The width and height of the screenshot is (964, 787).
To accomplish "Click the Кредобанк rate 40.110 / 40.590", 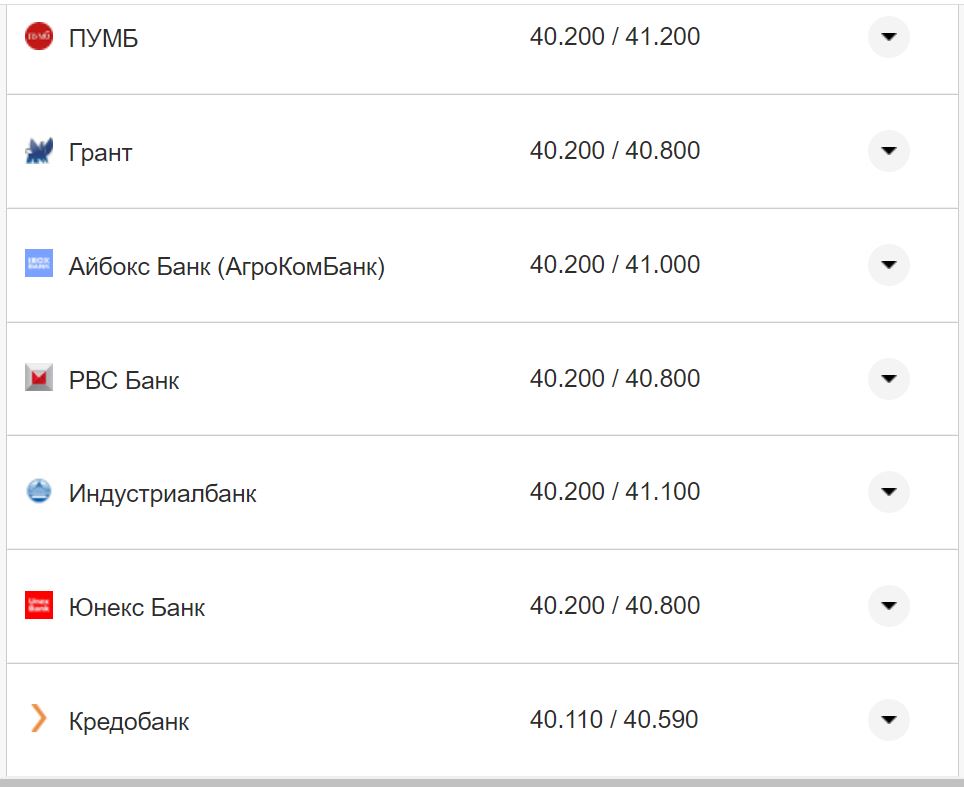I will (x=614, y=720).
